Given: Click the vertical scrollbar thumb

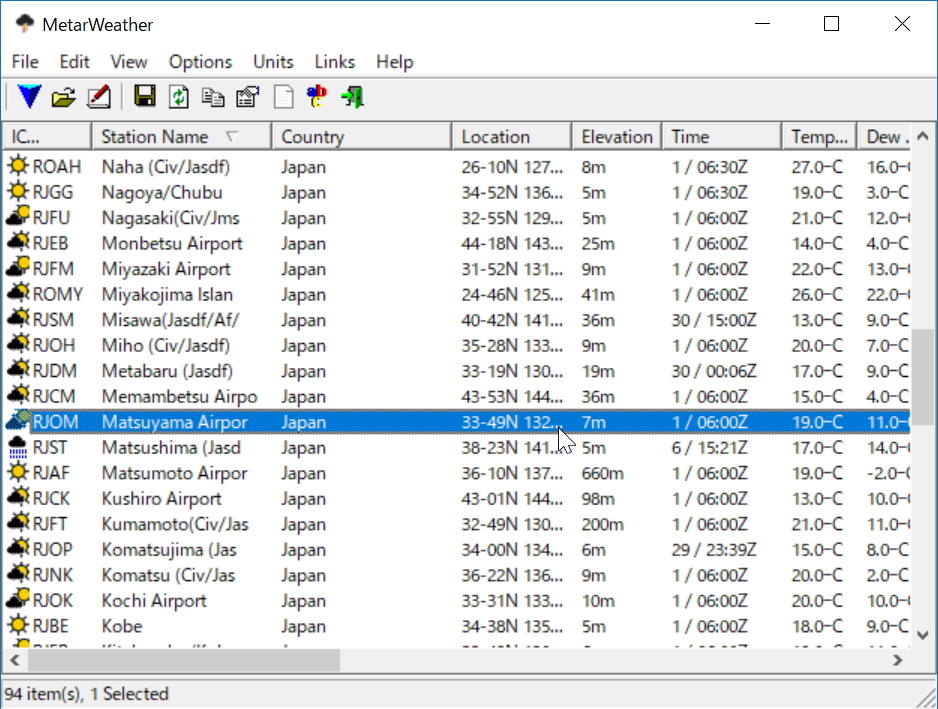Looking at the screenshot, I should coord(922,376).
